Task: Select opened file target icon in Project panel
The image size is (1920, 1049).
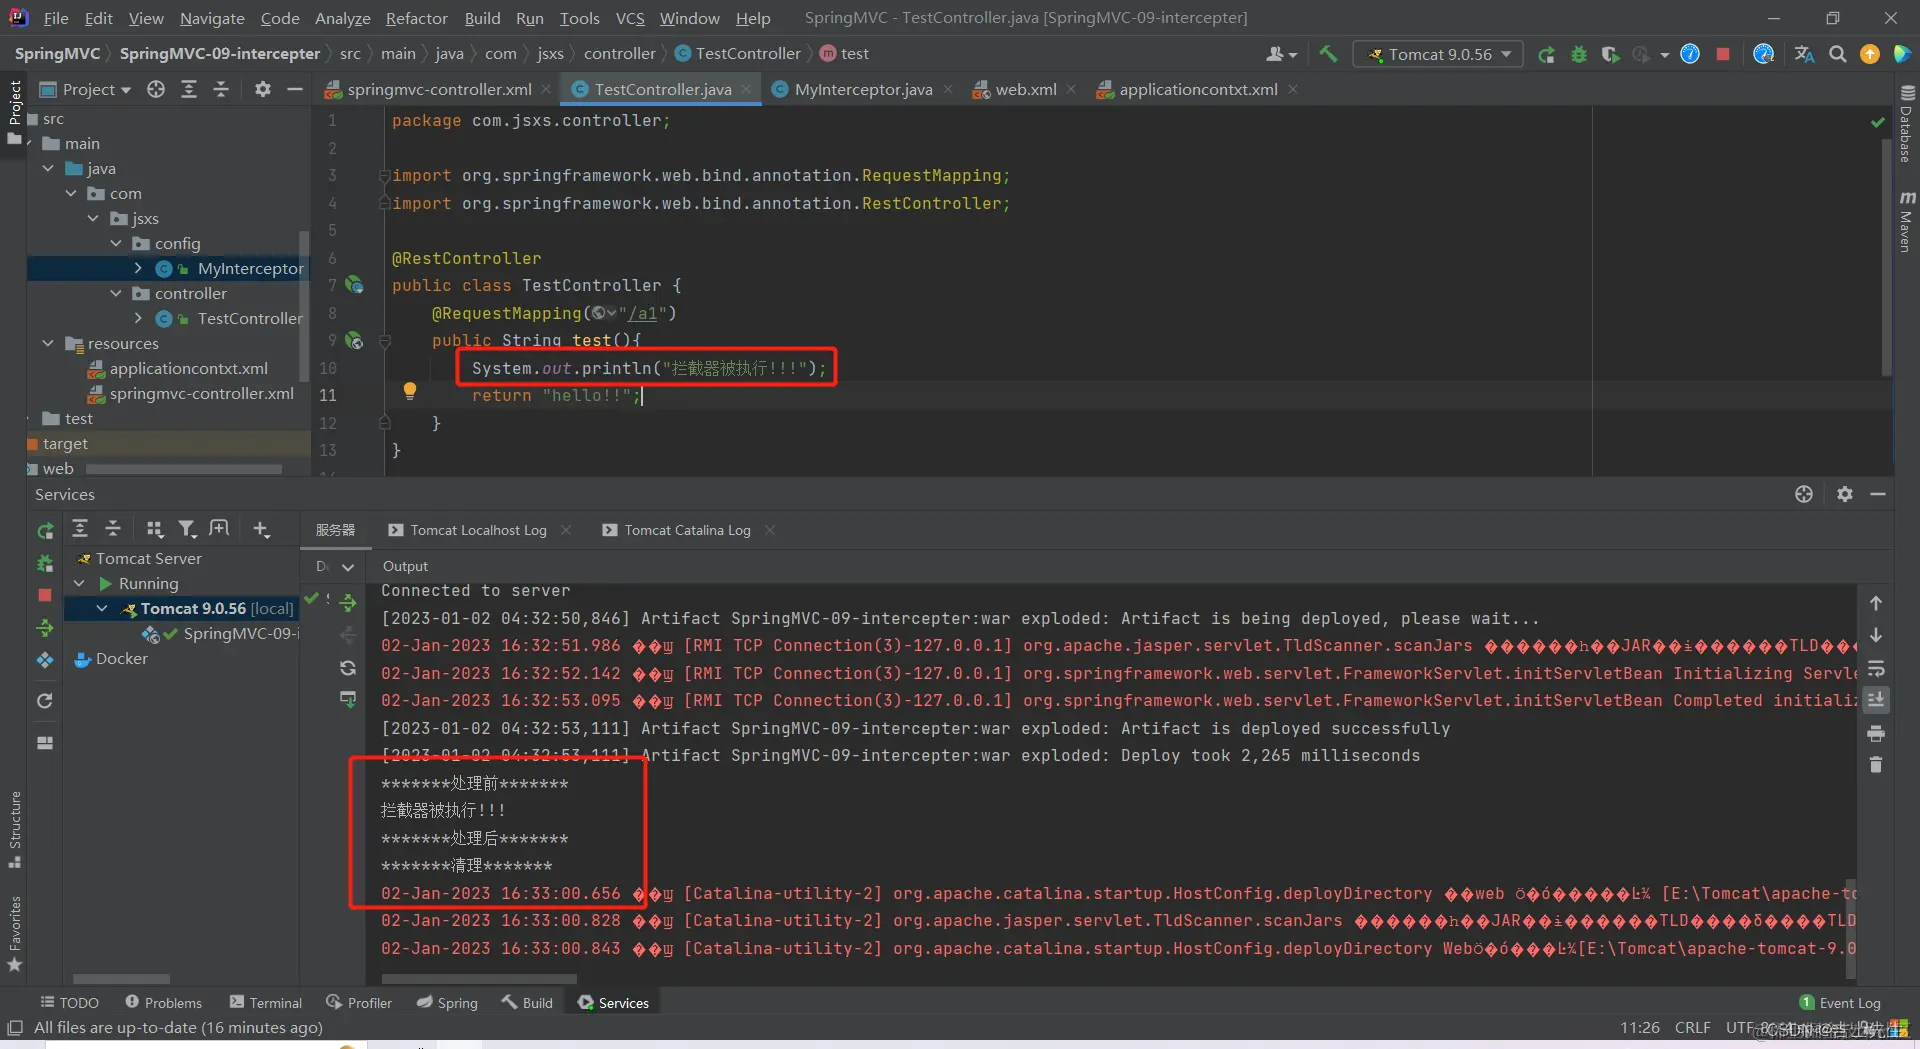Action: [156, 89]
